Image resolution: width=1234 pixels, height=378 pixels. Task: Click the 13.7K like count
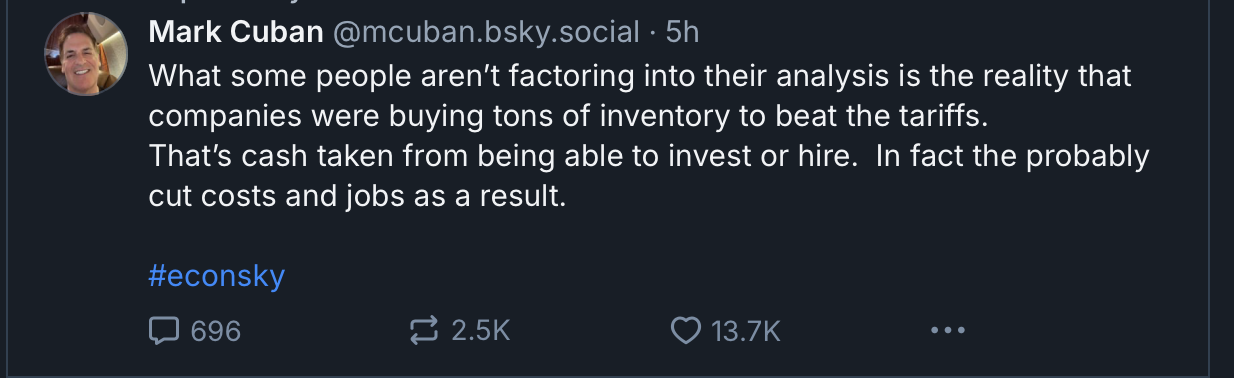[x=745, y=331]
